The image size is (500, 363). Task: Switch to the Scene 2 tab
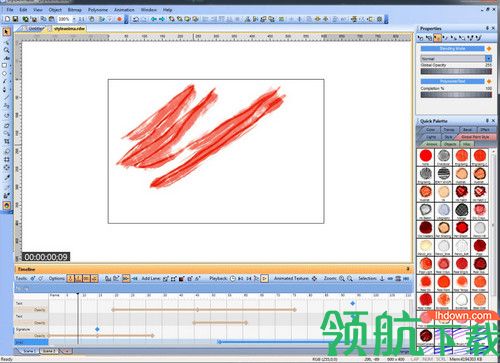[x=49, y=351]
